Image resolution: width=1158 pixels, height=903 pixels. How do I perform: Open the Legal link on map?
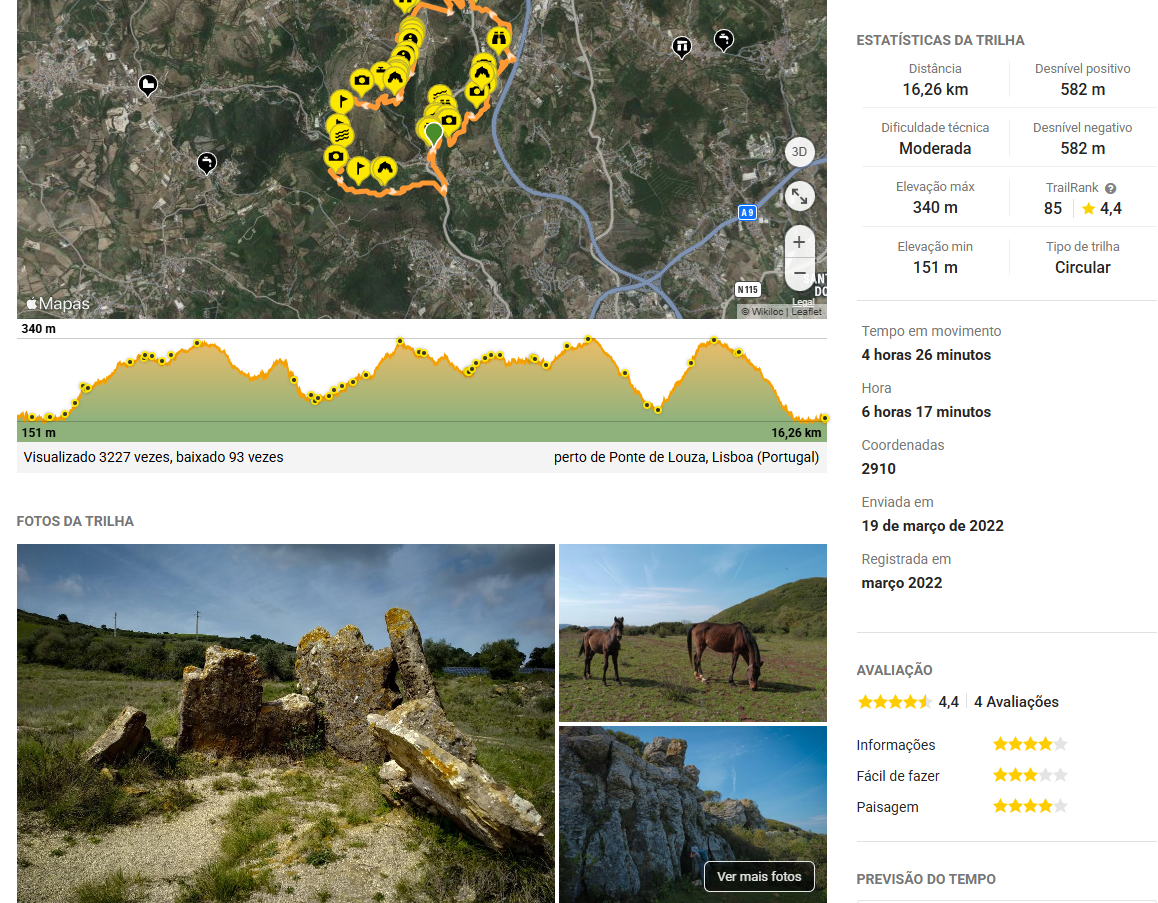(x=803, y=301)
